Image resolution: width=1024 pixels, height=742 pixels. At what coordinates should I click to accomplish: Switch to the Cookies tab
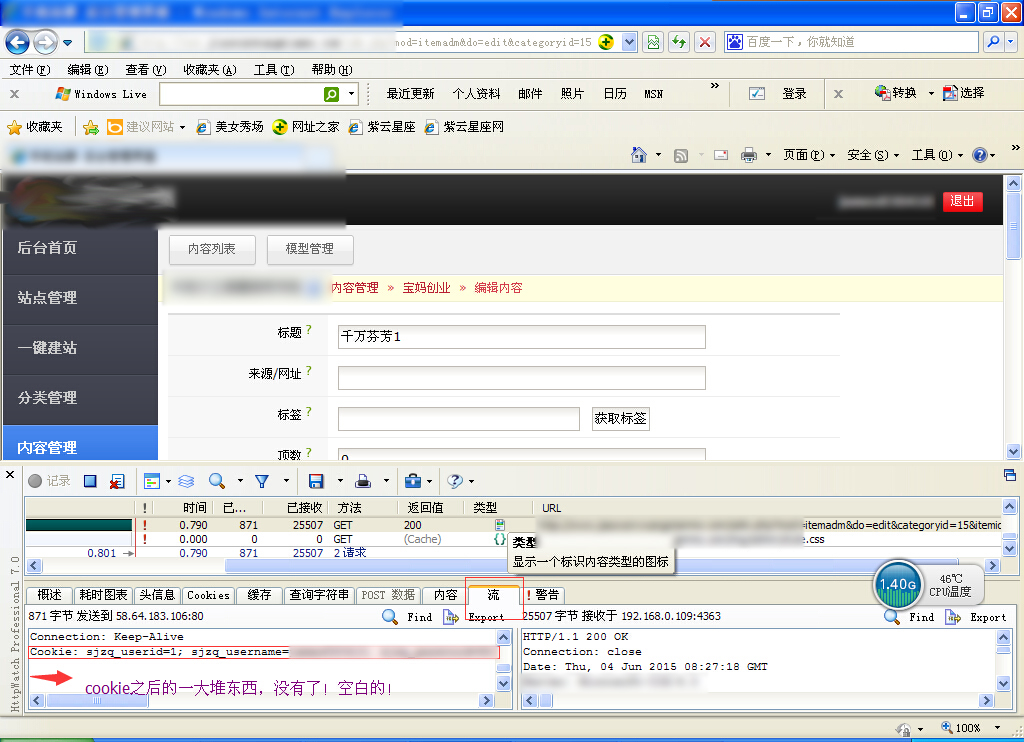coord(208,595)
